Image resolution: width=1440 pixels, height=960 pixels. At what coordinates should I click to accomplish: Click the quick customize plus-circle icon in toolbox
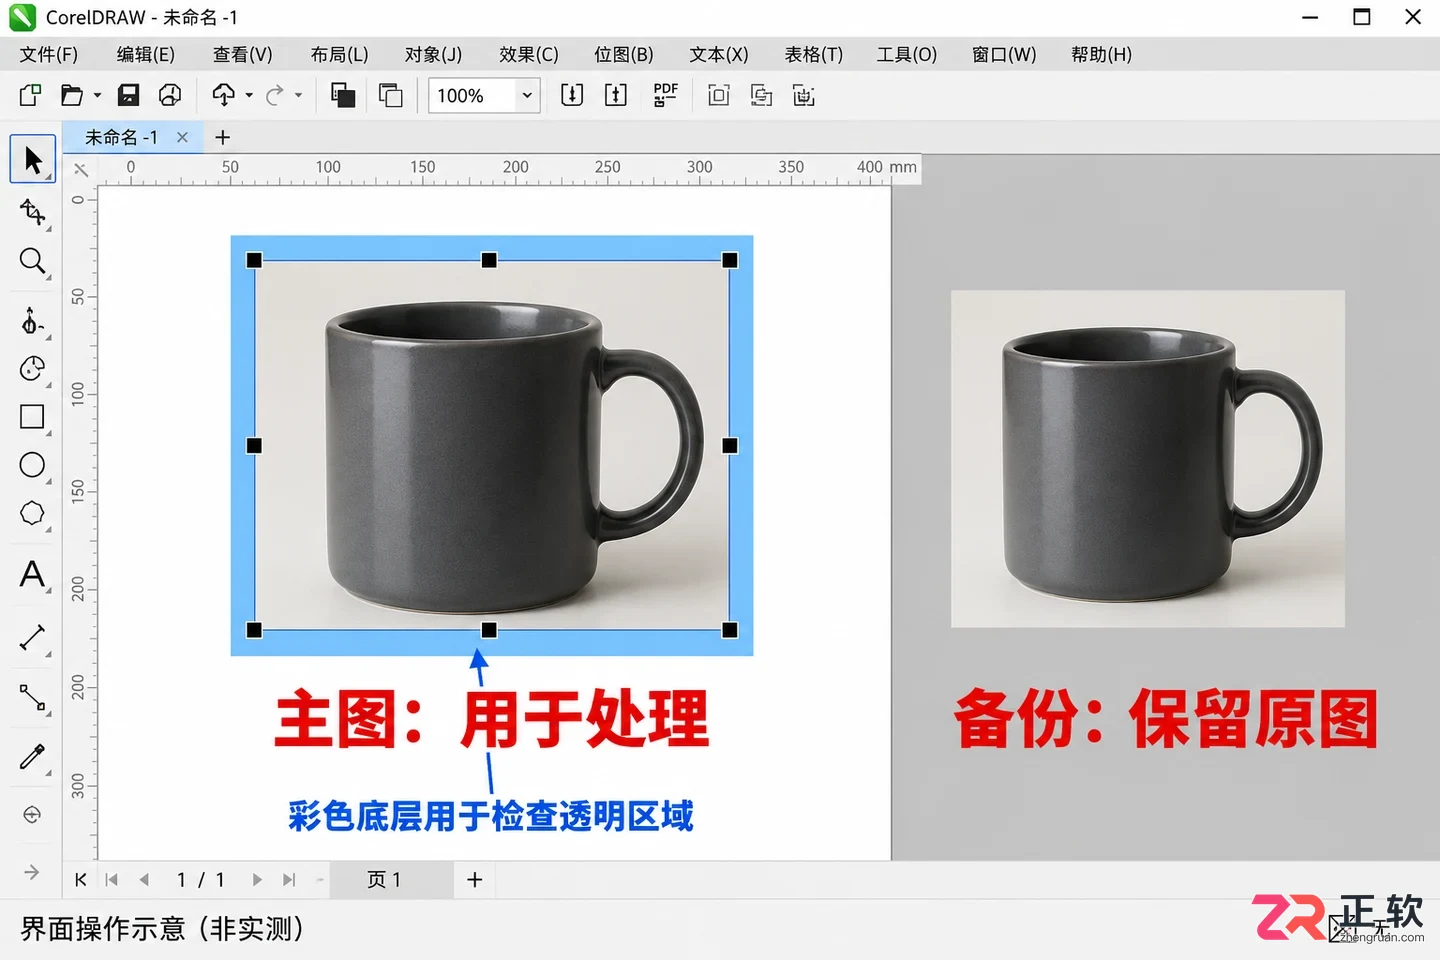click(32, 815)
